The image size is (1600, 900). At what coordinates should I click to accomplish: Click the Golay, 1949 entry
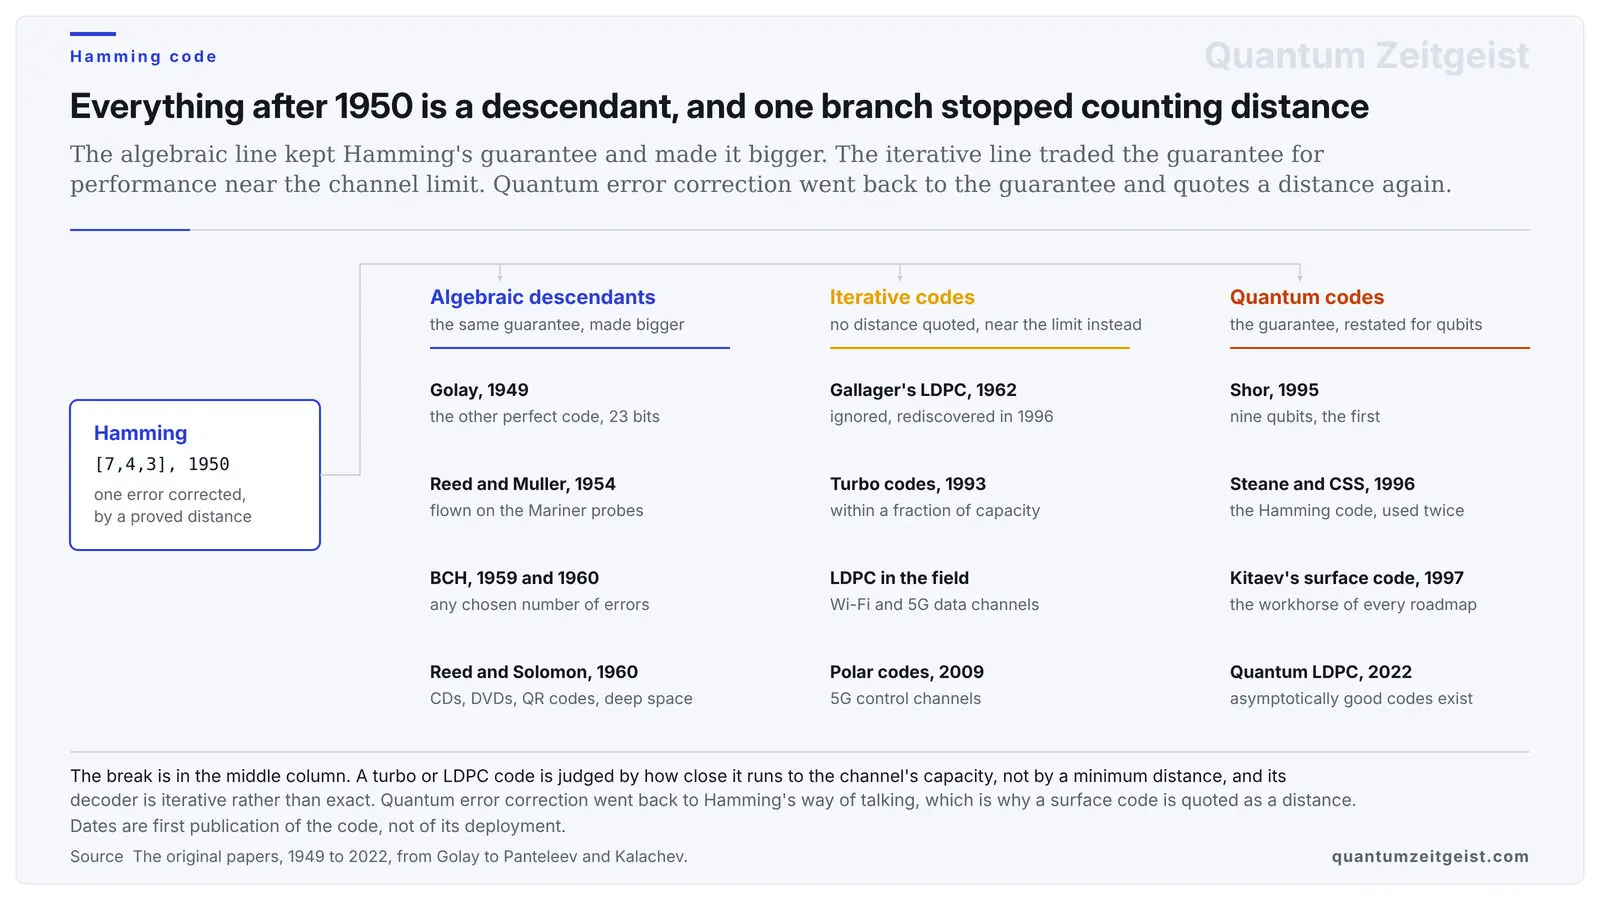(x=545, y=403)
